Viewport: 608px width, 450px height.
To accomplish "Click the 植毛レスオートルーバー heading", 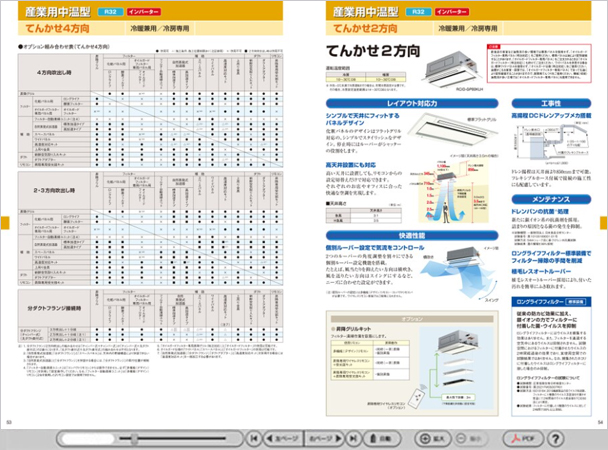I will click(x=541, y=271).
